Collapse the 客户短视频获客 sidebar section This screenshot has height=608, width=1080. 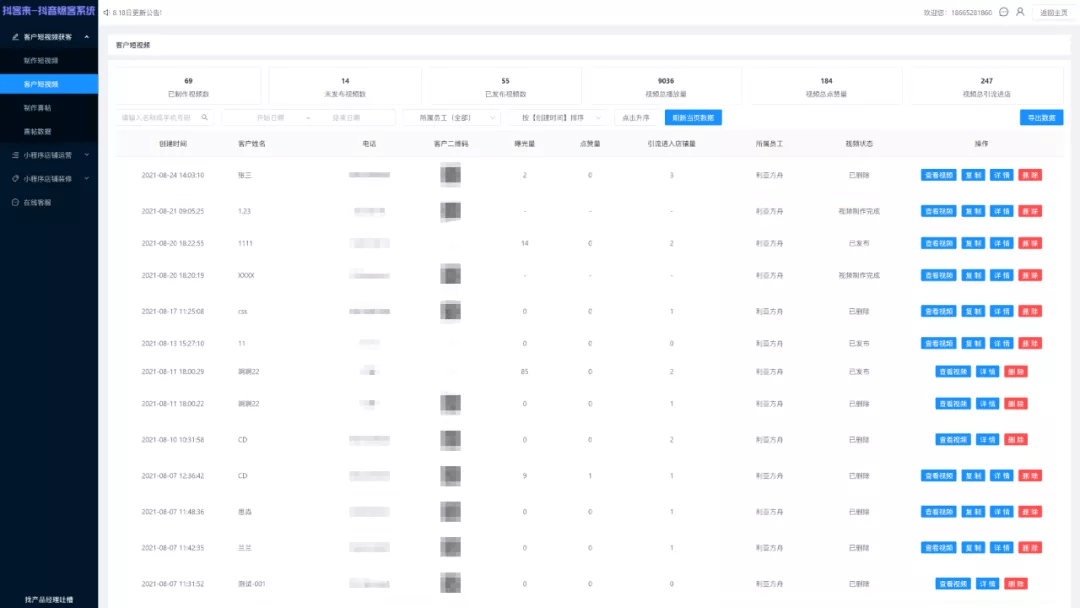click(x=87, y=37)
